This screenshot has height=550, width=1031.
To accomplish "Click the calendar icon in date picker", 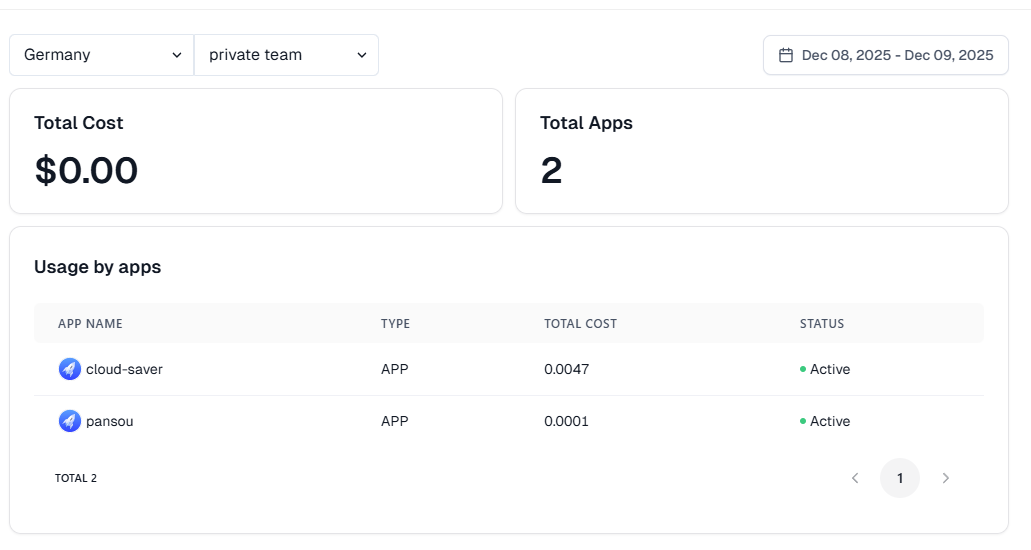I will tap(786, 55).
